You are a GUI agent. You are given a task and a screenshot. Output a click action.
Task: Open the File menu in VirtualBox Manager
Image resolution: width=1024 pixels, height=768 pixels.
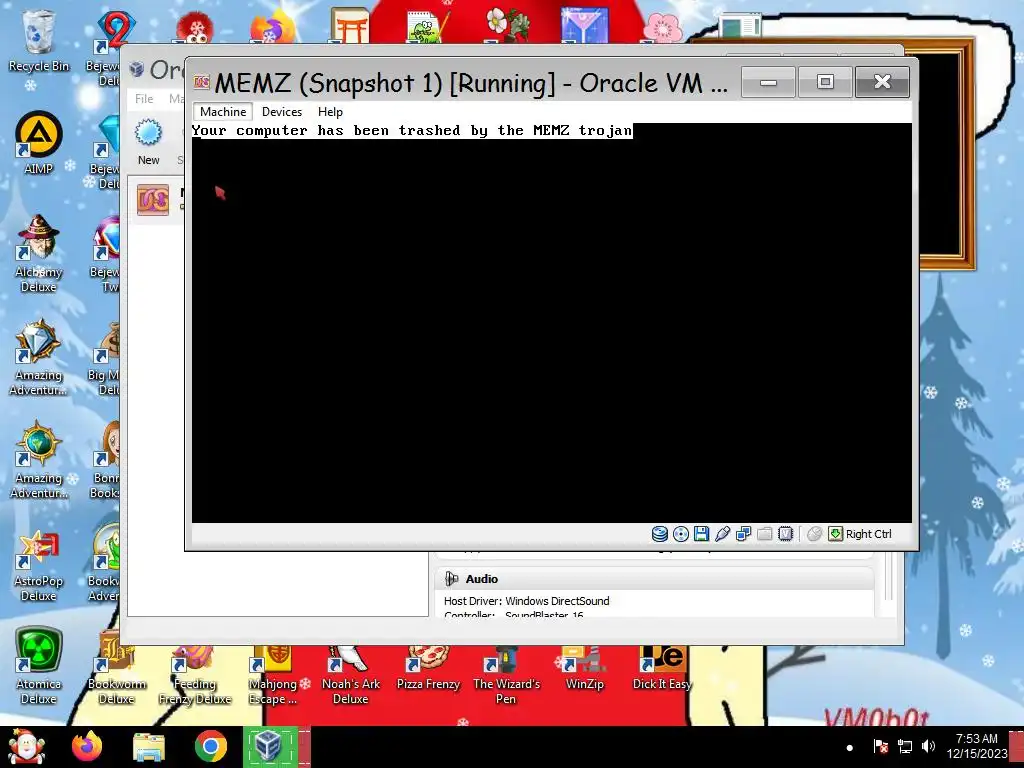144,99
